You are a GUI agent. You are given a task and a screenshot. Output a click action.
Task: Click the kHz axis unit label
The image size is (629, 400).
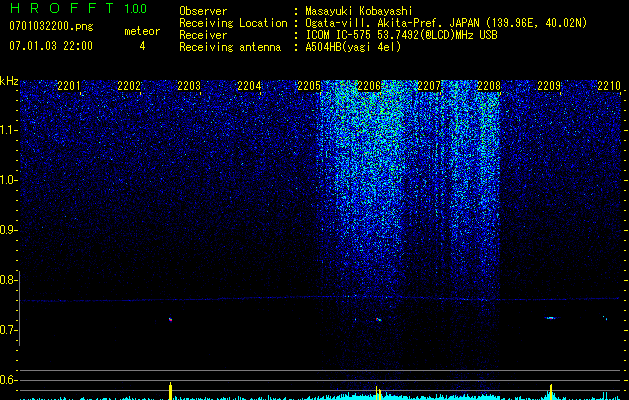click(x=9, y=81)
